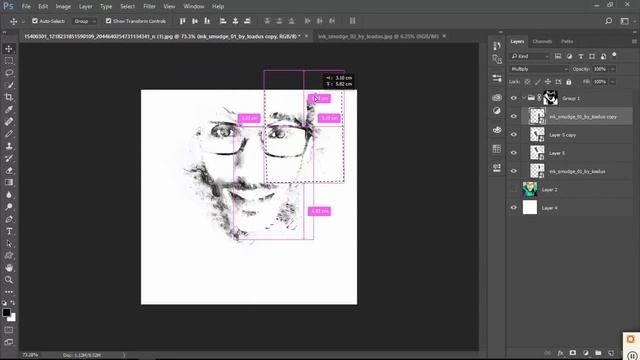The width and height of the screenshot is (640, 360).
Task: Select the Move tool in the toolbox
Action: (x=9, y=49)
